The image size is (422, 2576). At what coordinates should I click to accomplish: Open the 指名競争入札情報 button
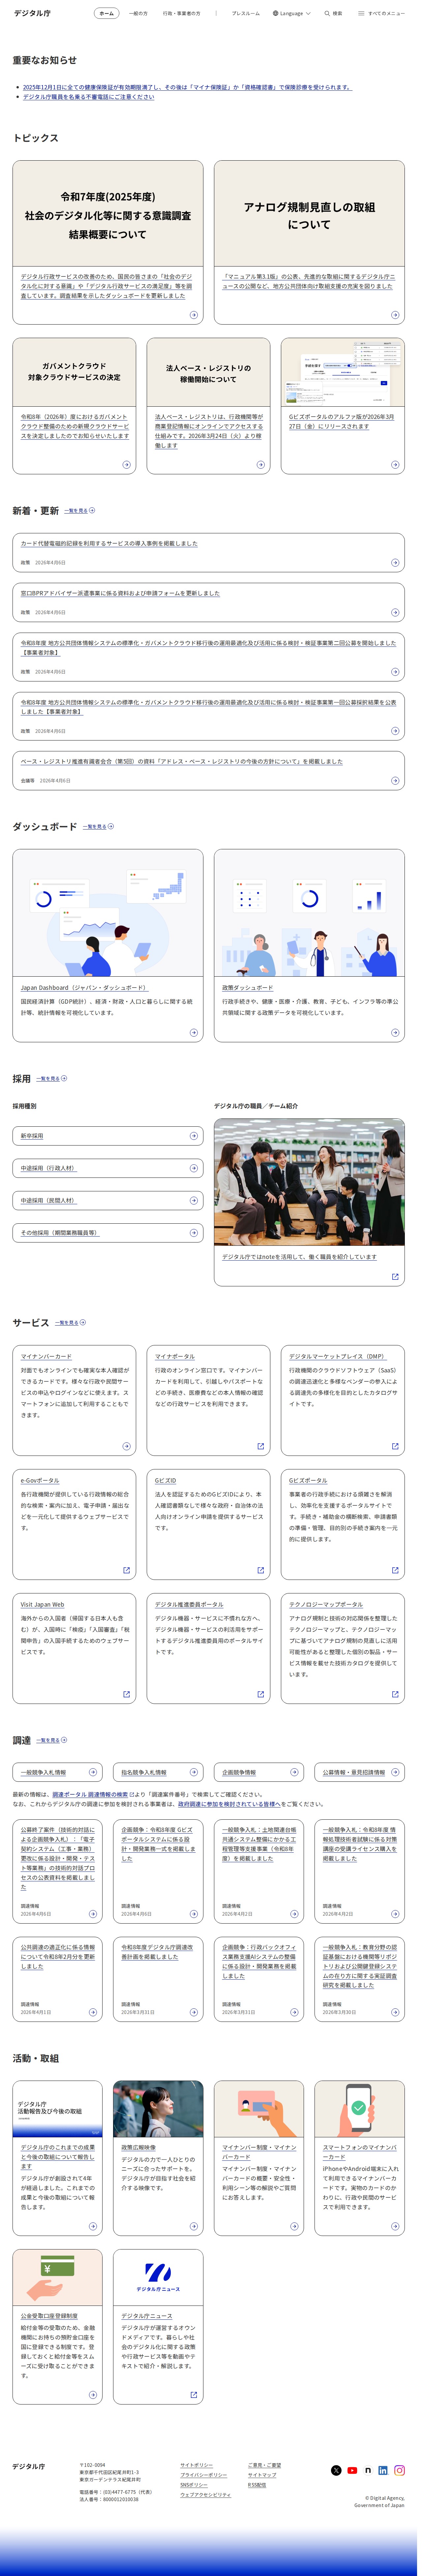coord(158,1772)
